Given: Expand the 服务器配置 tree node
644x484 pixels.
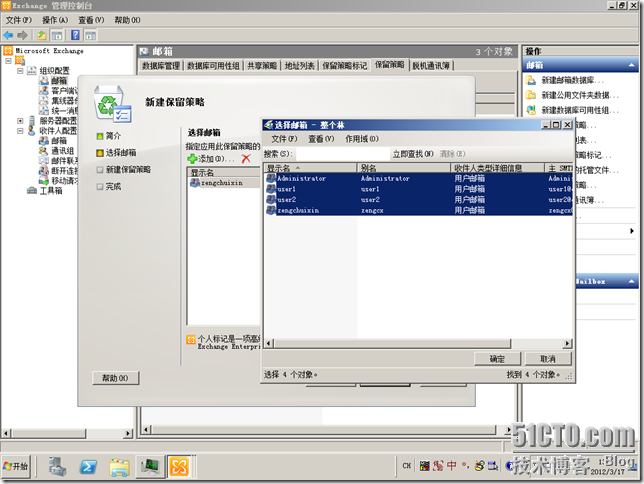Looking at the screenshot, I should (x=20, y=120).
